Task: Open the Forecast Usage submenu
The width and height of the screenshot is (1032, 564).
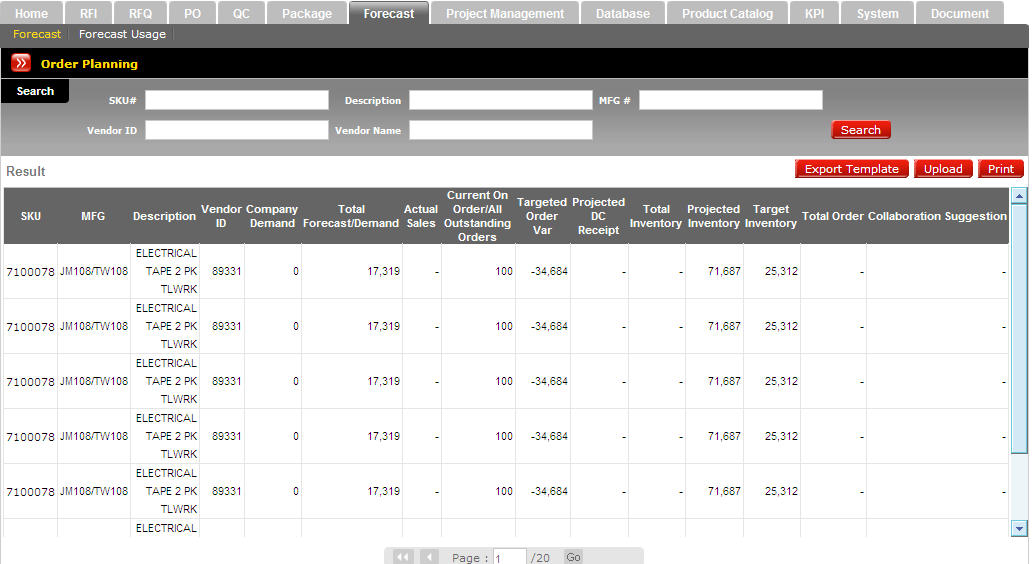Action: click(x=122, y=34)
